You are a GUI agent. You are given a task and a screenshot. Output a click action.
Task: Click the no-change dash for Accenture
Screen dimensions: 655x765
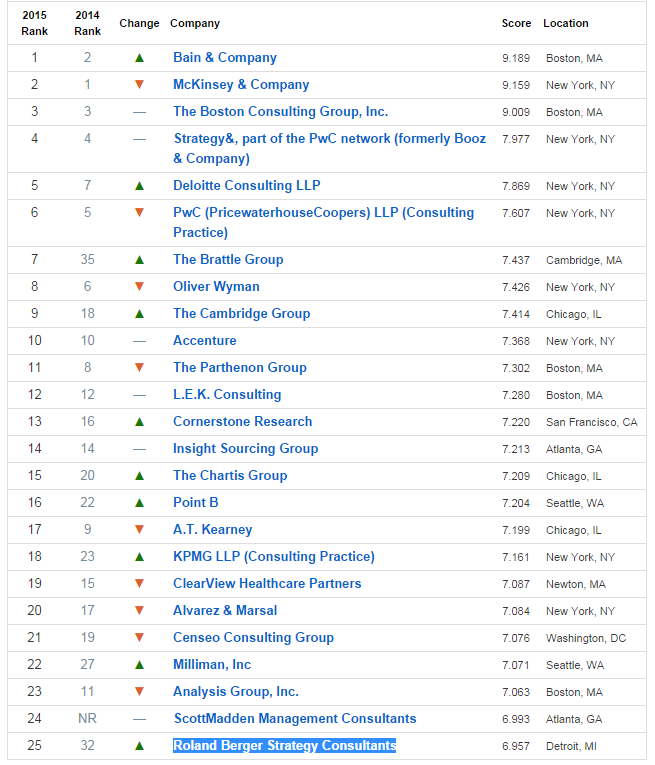click(139, 342)
